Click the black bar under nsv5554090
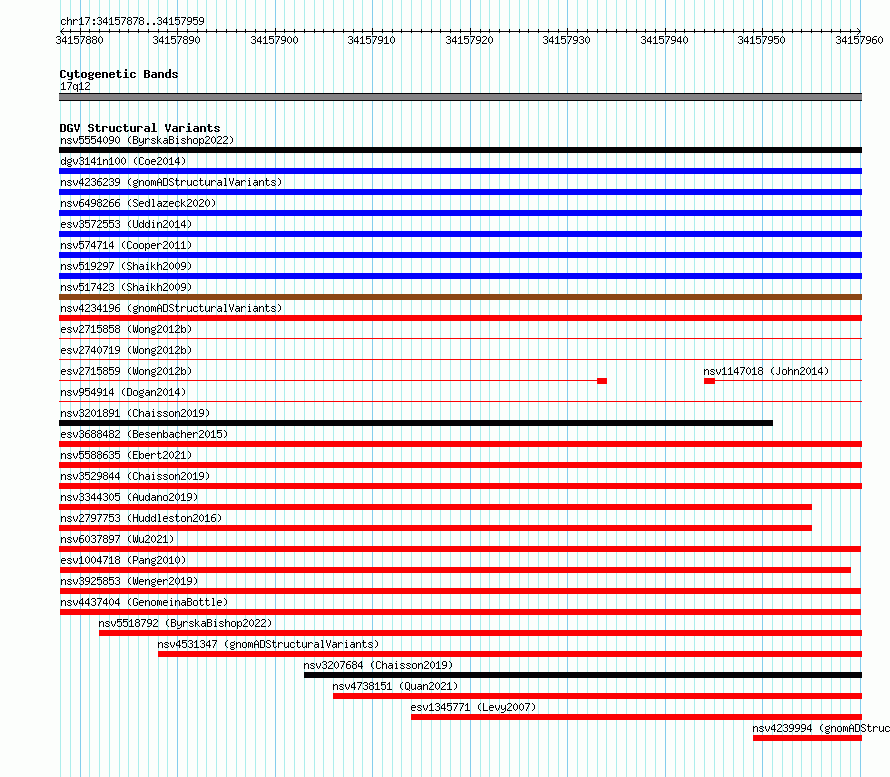 (460, 150)
